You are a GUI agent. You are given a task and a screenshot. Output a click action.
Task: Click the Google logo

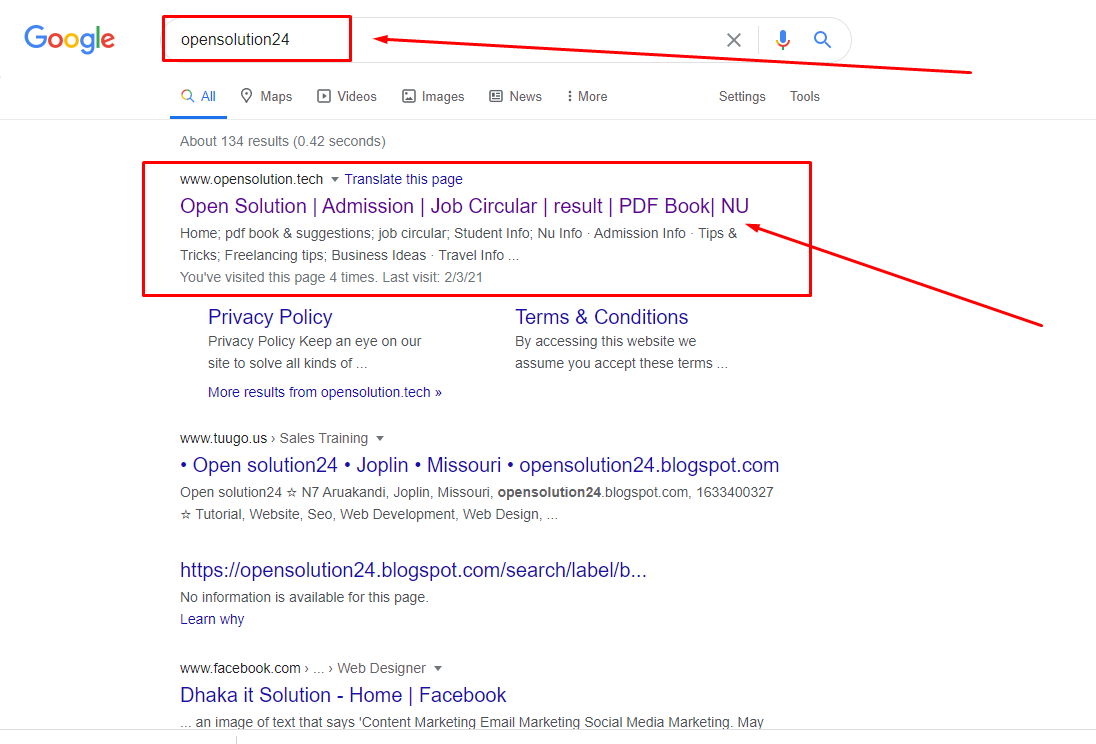click(69, 40)
